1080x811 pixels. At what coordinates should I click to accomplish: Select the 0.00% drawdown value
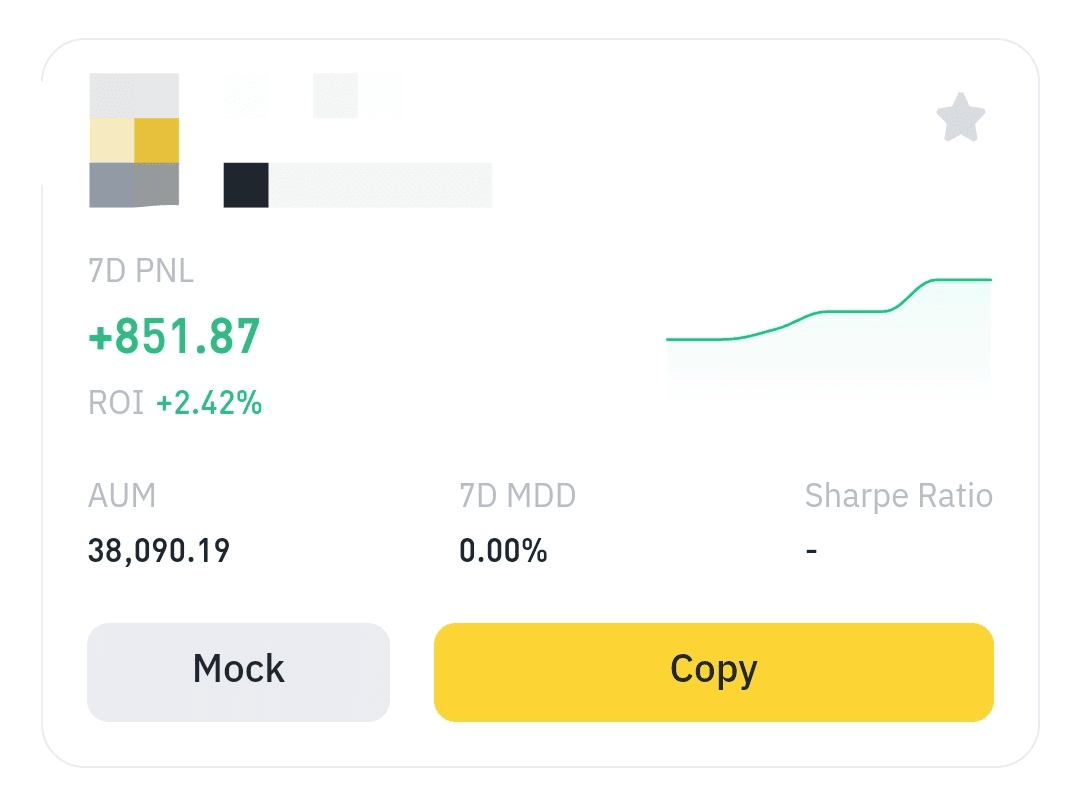point(503,550)
